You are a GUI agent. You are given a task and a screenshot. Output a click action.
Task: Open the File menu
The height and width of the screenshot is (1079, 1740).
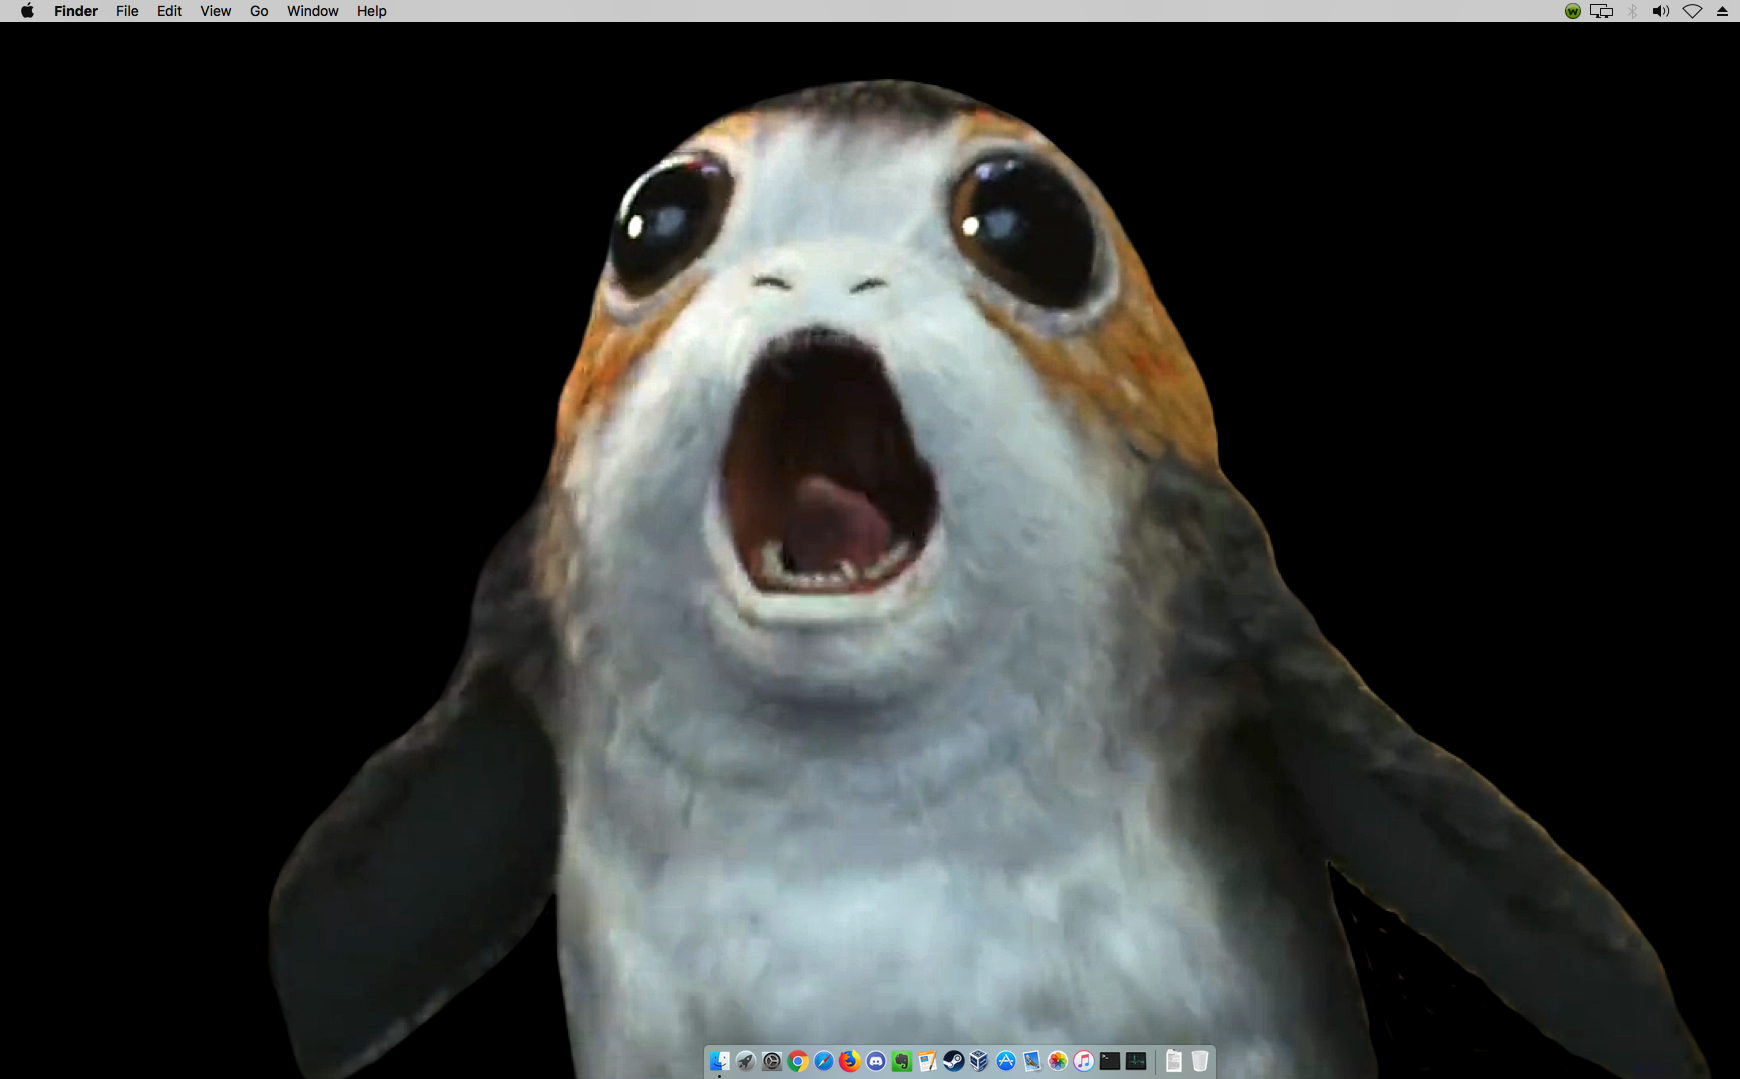(x=127, y=11)
